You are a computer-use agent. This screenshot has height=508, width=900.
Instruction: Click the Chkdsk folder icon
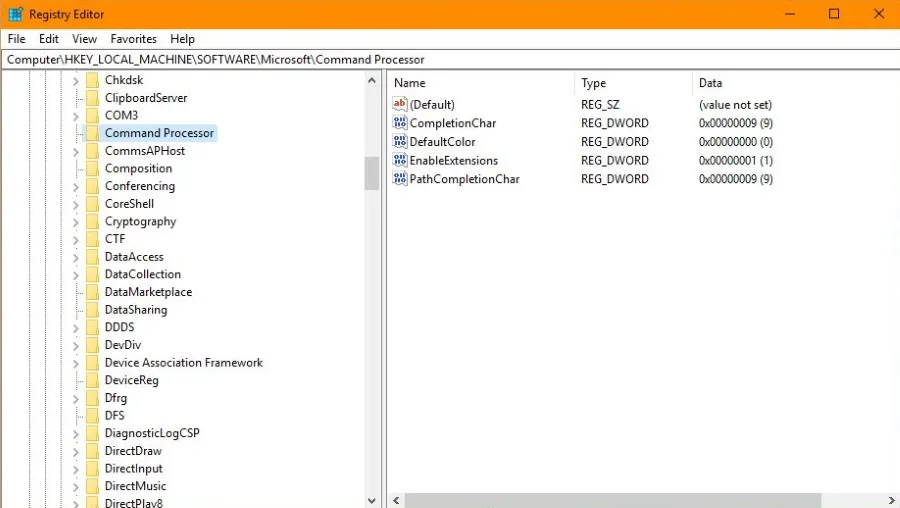tap(92, 80)
